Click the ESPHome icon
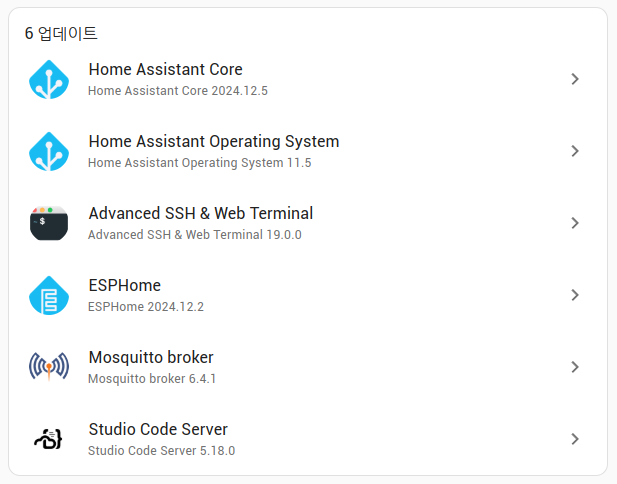 [48, 295]
